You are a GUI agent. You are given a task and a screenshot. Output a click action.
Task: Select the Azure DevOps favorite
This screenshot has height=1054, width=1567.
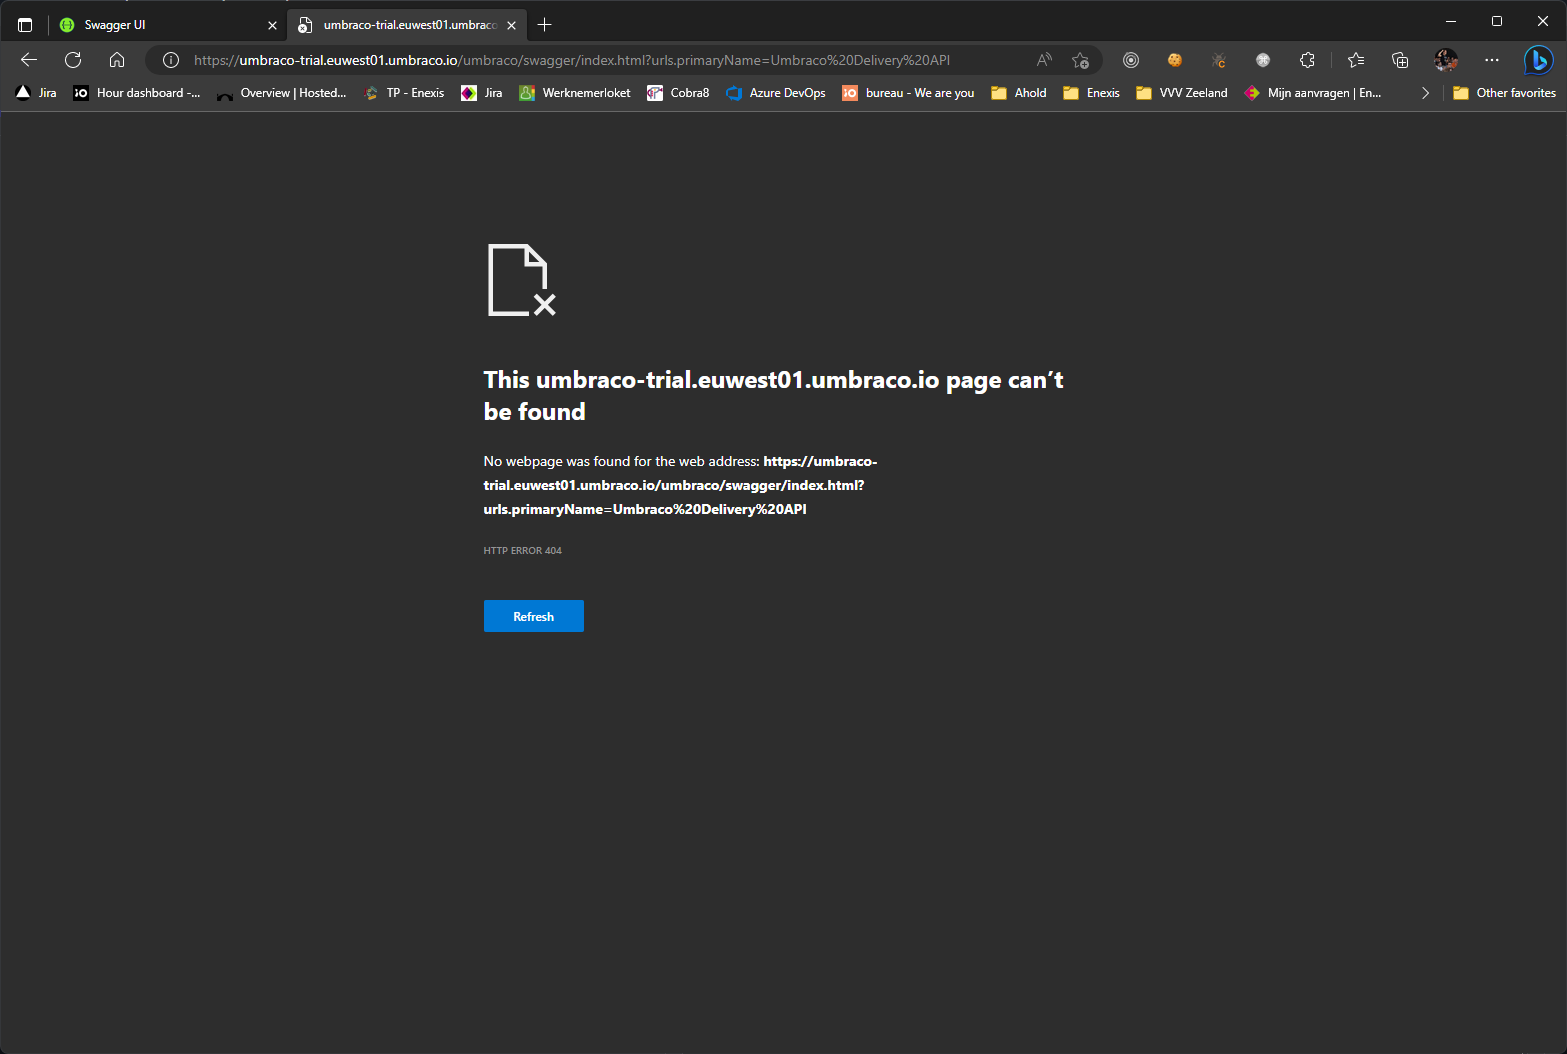click(x=775, y=92)
